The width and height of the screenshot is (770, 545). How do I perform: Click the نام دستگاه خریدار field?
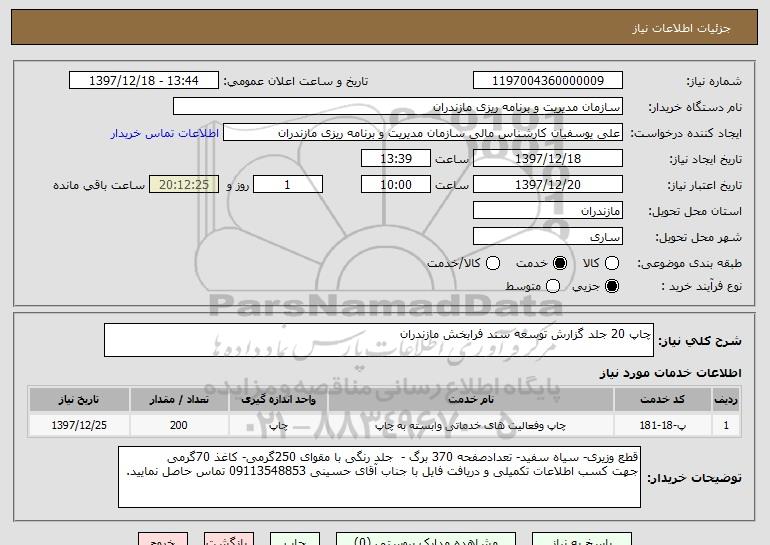click(x=398, y=107)
